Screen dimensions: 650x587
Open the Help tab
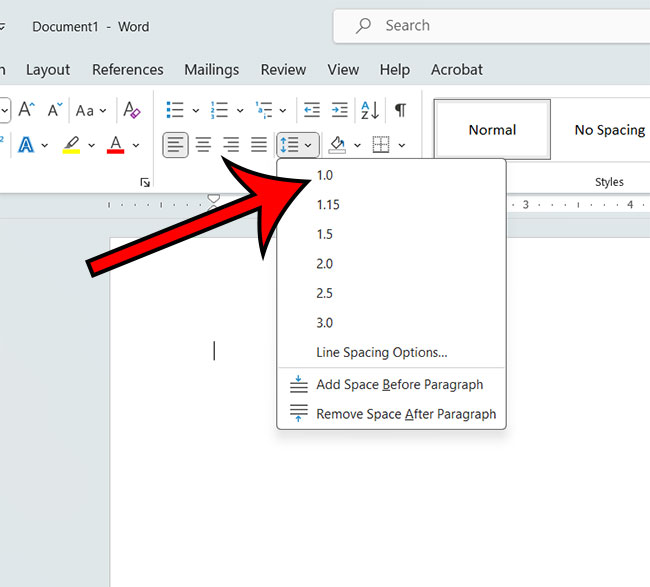395,70
